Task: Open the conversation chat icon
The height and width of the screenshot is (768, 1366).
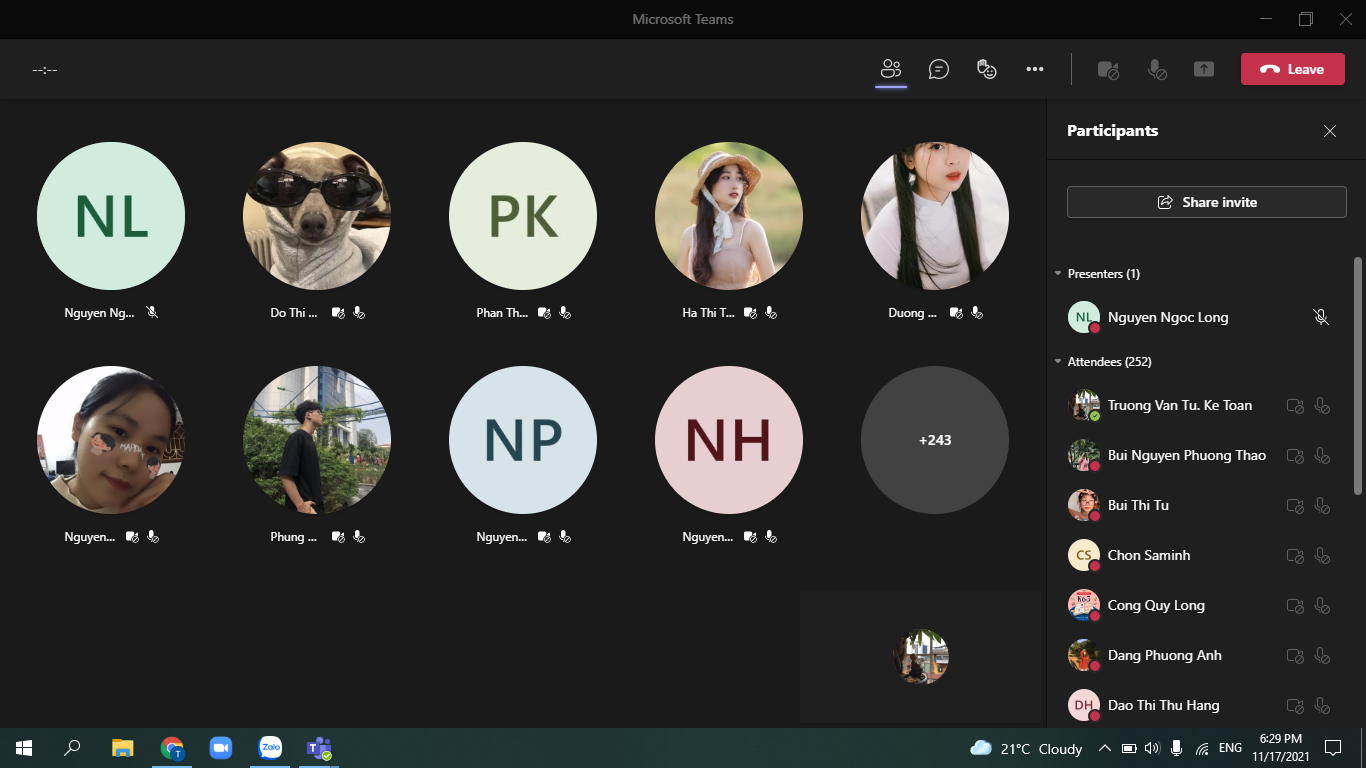Action: coord(938,69)
